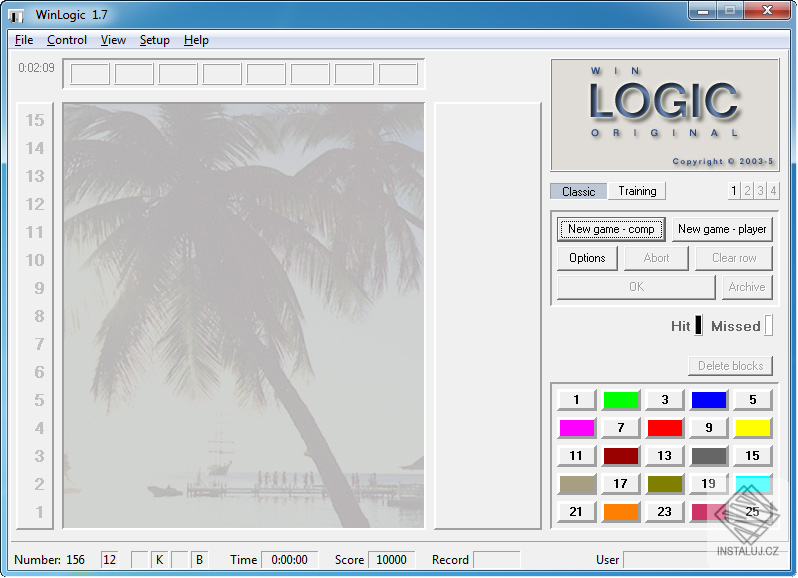
Task: Pick the tan beige color block
Action: click(577, 484)
